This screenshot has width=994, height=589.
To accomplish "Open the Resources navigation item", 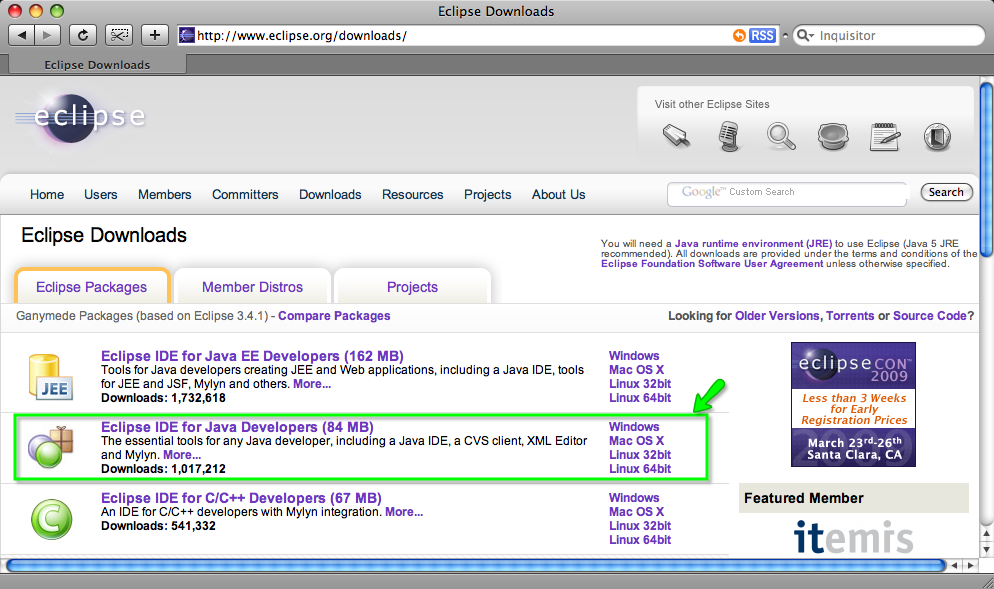I will tap(413, 195).
